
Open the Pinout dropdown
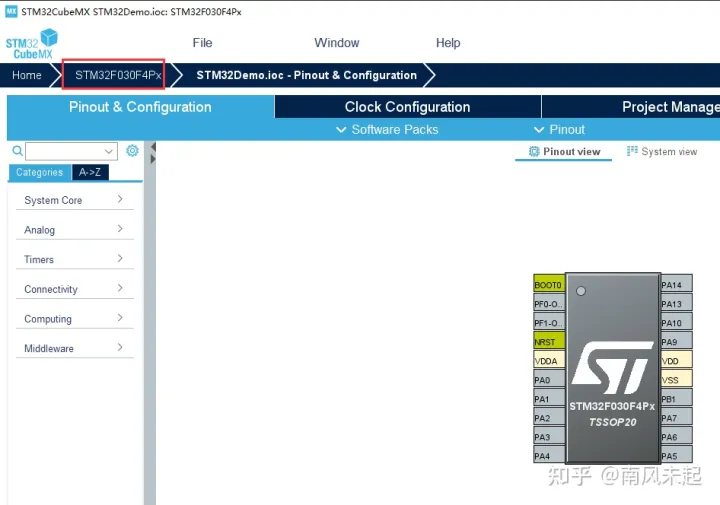click(559, 129)
